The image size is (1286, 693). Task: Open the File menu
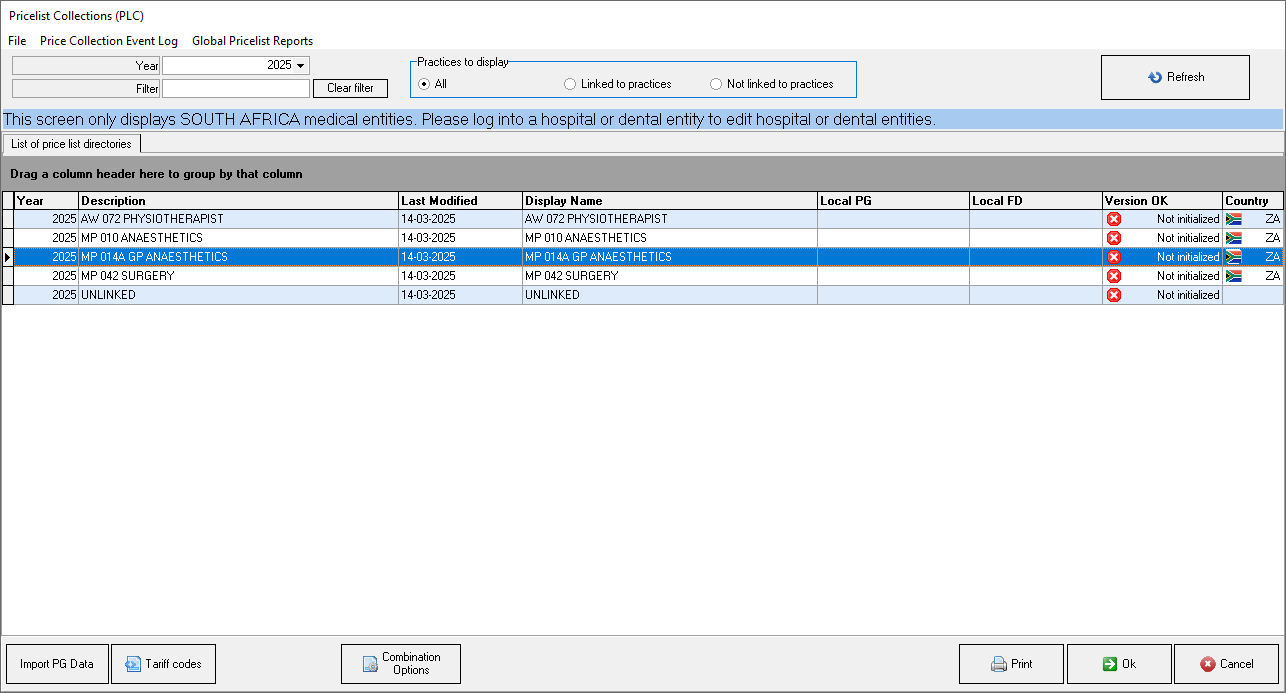pyautogui.click(x=17, y=41)
